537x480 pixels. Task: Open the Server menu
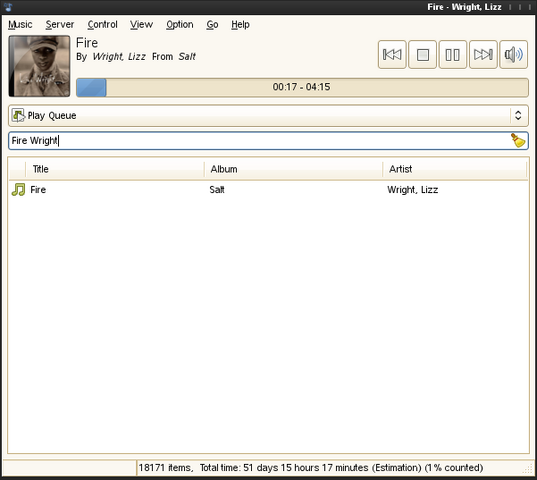tap(60, 25)
